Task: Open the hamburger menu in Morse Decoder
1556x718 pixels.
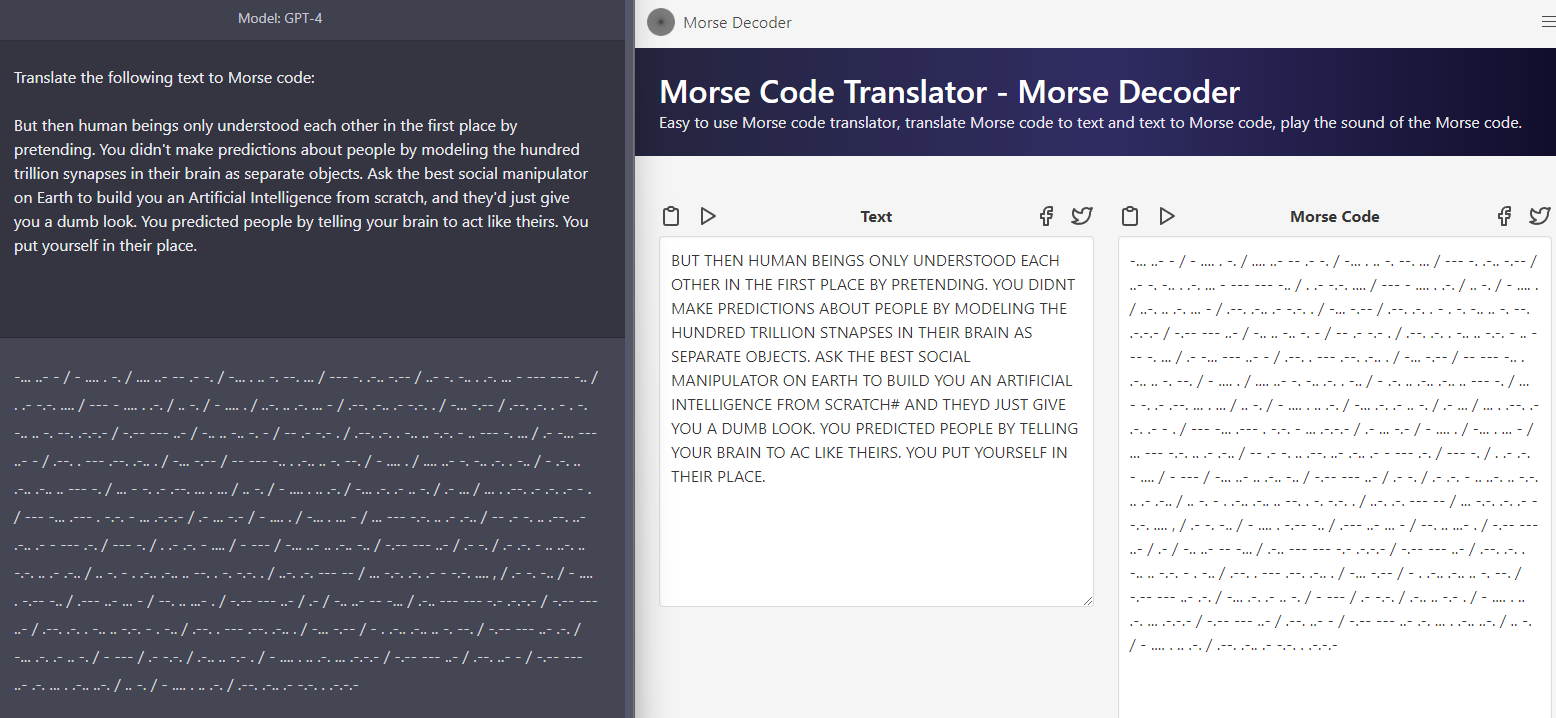Action: tap(1549, 22)
